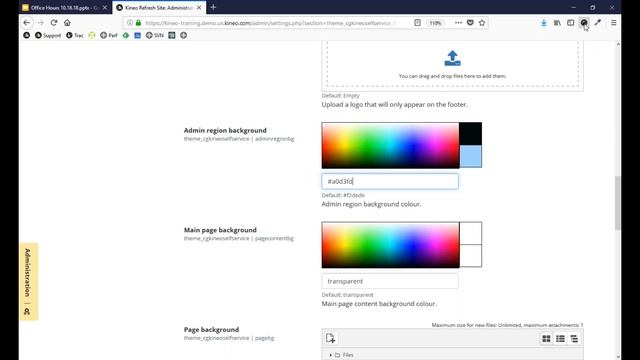The height and width of the screenshot is (360, 640).
Task: Click the vertical page scrollbar thumb
Action: [x=618, y=203]
